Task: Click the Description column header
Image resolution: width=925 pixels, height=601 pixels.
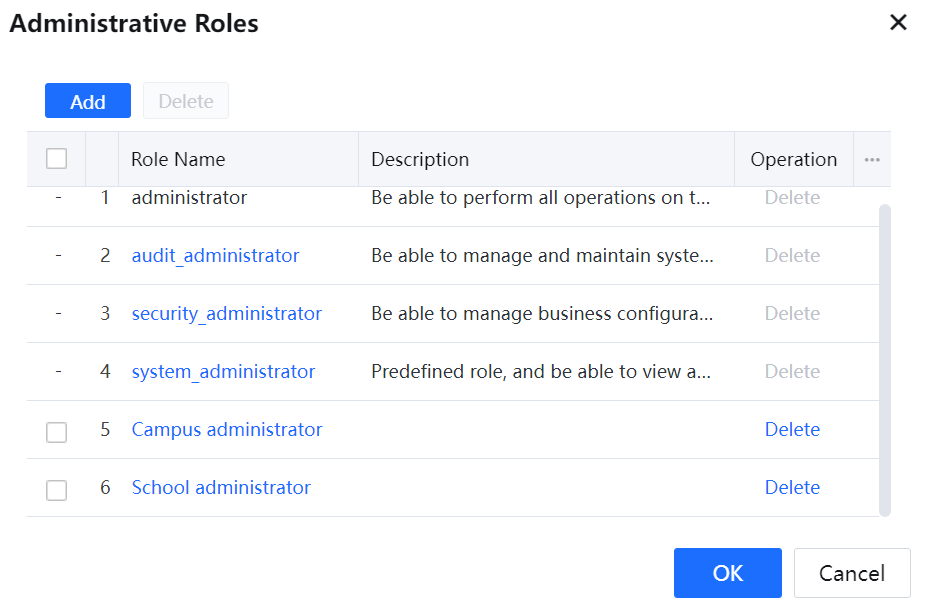Action: pos(420,159)
